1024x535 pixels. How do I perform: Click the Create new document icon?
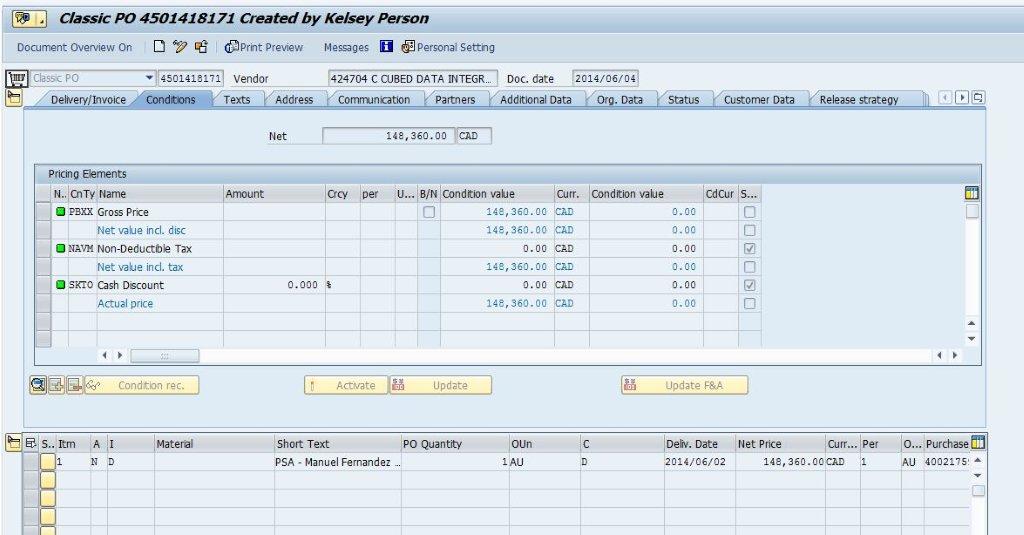point(160,47)
